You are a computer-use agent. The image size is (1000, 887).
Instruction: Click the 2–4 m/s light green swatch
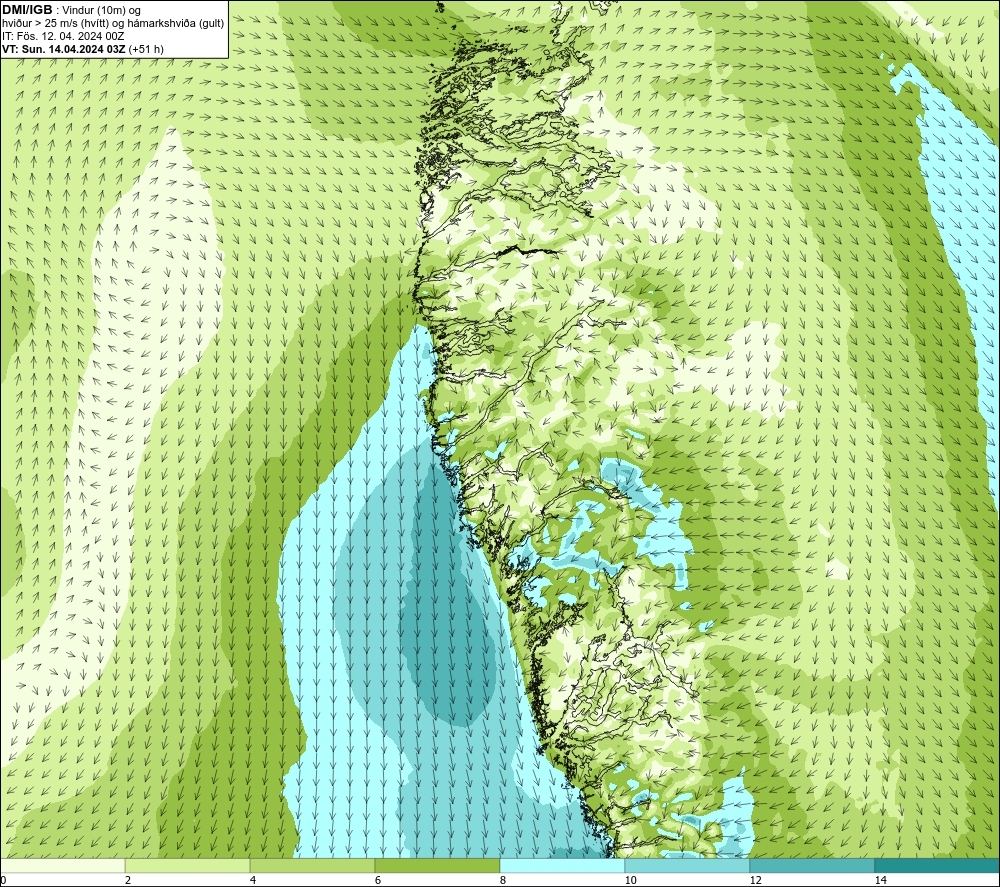click(188, 865)
